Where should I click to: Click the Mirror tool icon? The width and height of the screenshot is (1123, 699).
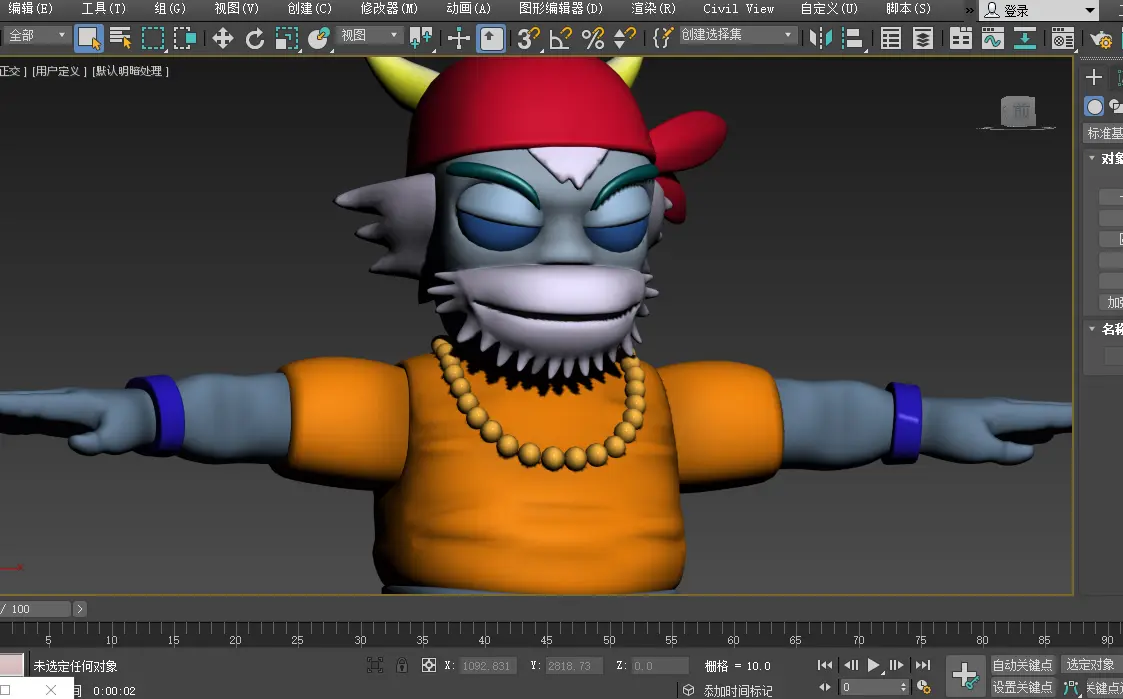click(821, 39)
